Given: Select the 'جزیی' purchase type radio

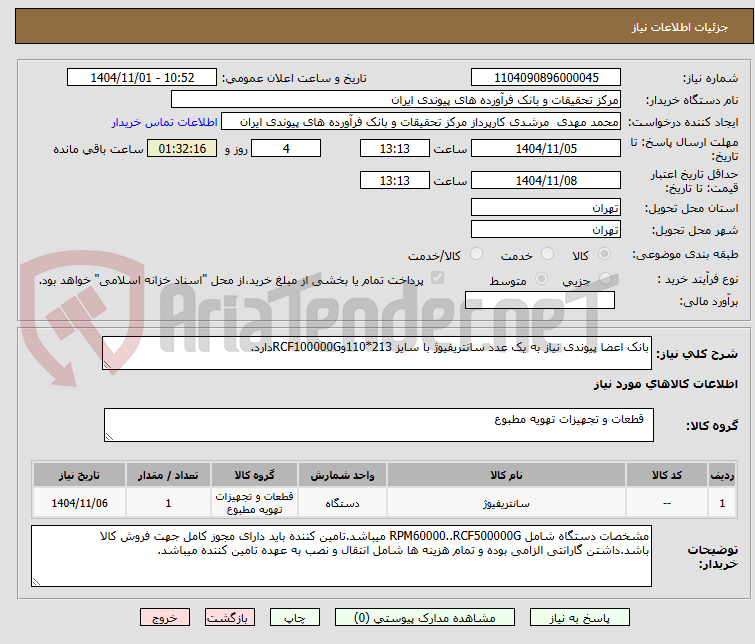Looking at the screenshot, I should (605, 278).
